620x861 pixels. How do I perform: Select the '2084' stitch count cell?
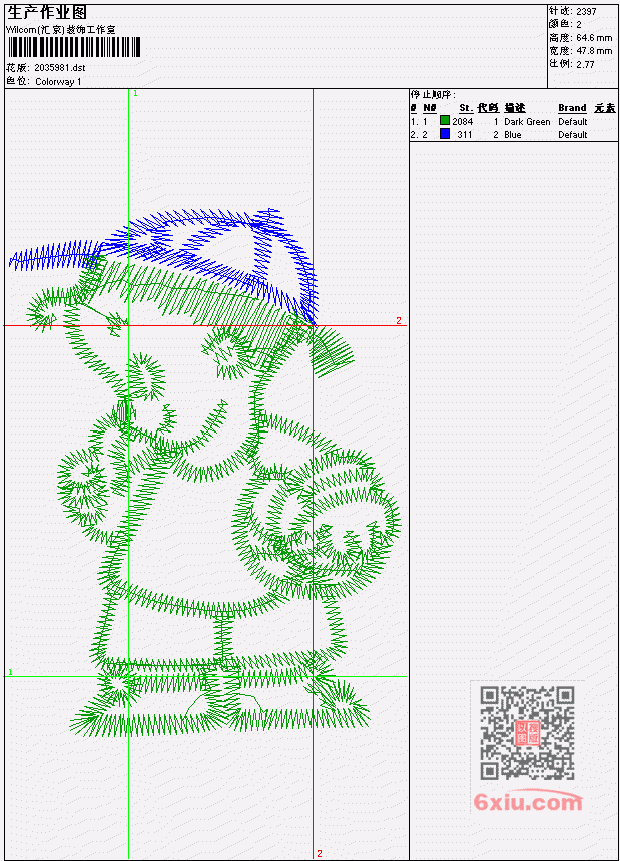462,121
